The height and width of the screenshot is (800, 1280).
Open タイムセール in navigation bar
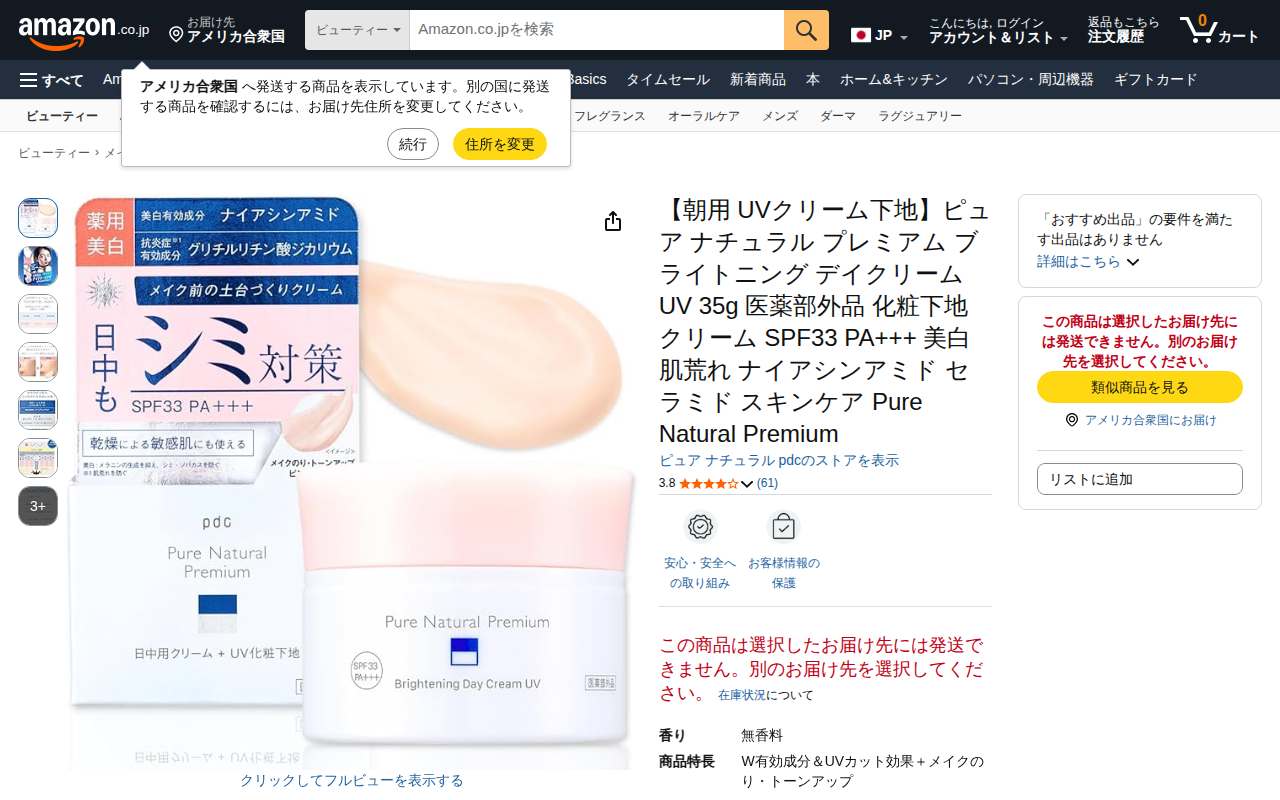point(668,80)
